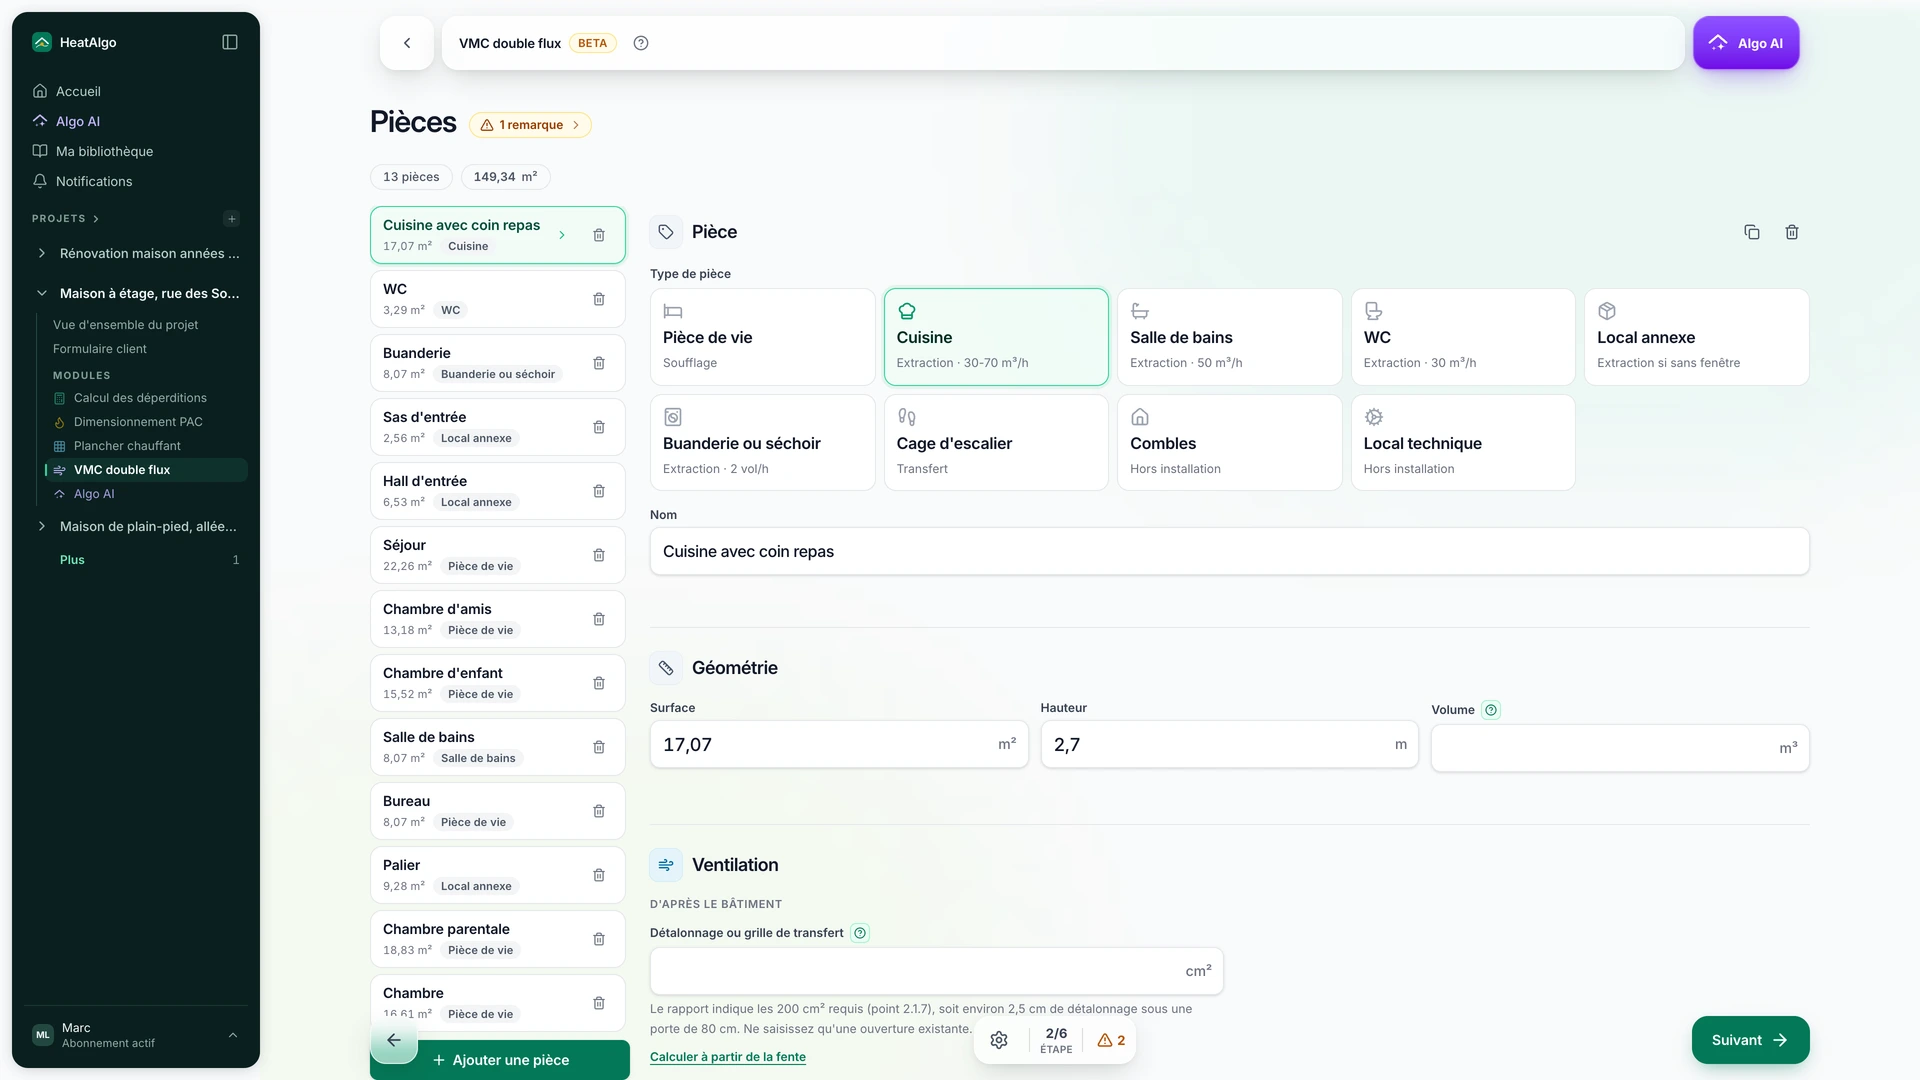The height and width of the screenshot is (1080, 1920).
Task: Click the Nom input field
Action: (1229, 552)
